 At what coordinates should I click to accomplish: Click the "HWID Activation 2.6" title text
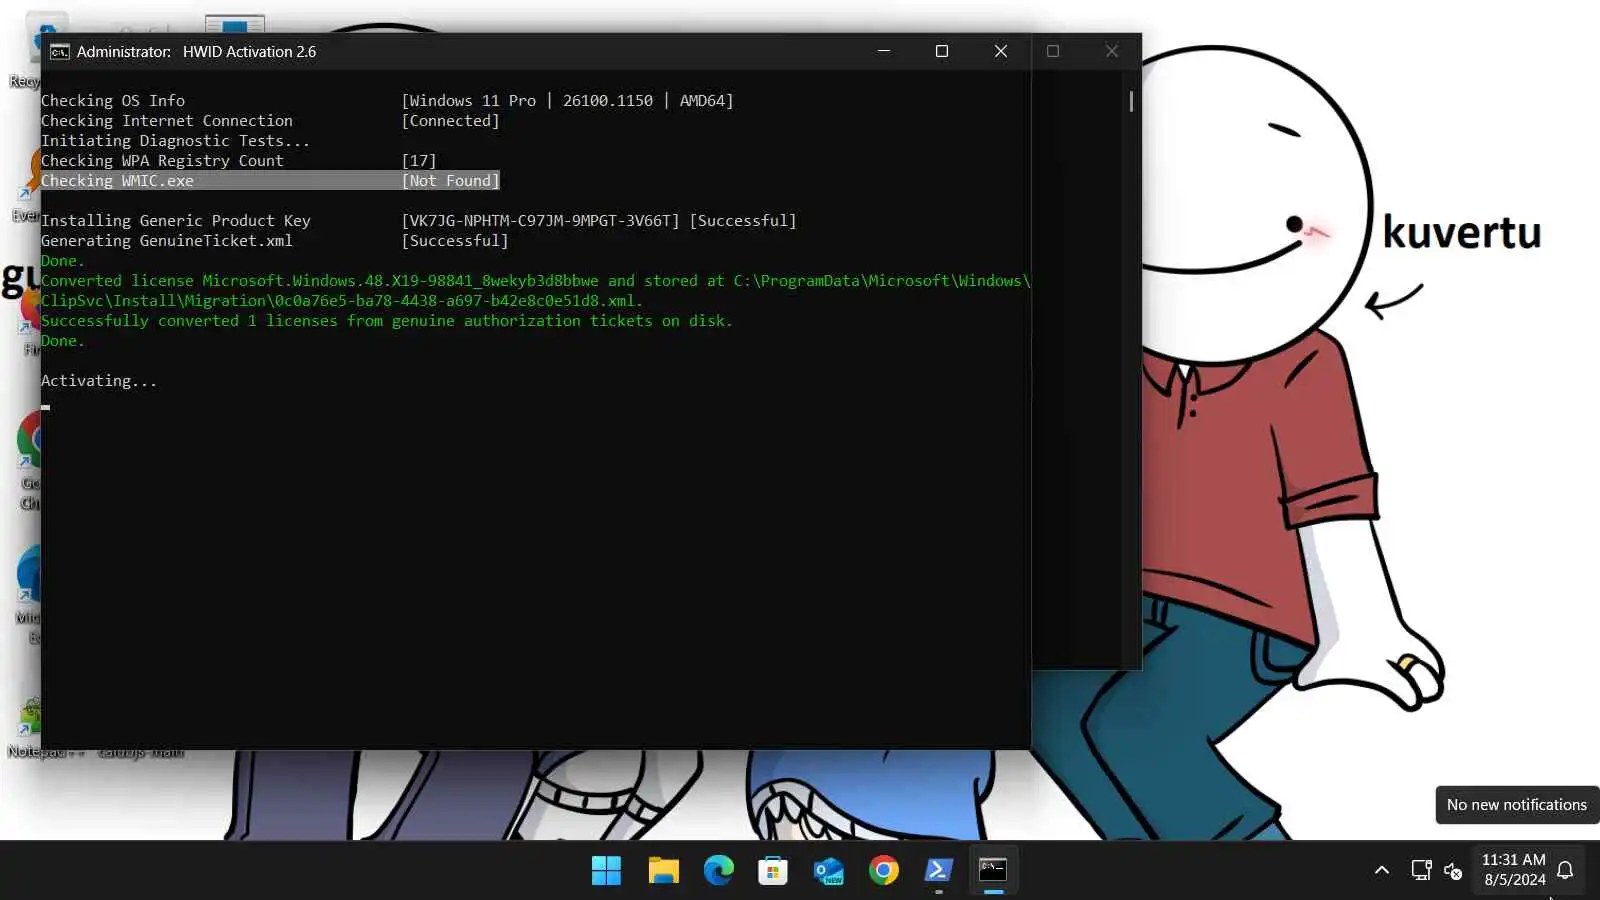click(249, 52)
